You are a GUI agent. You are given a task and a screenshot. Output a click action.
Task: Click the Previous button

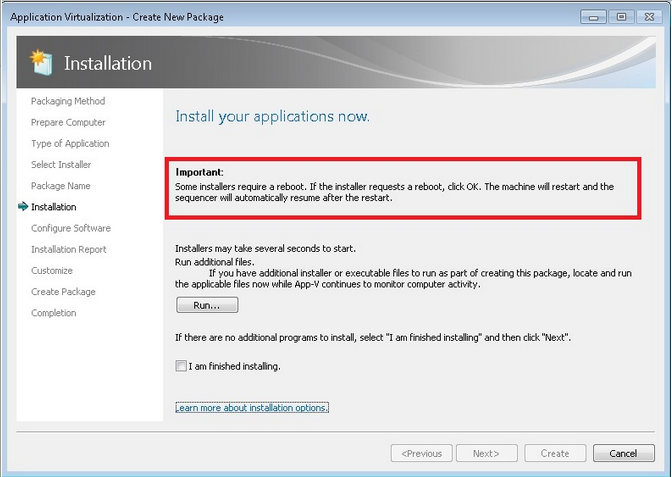(x=421, y=453)
